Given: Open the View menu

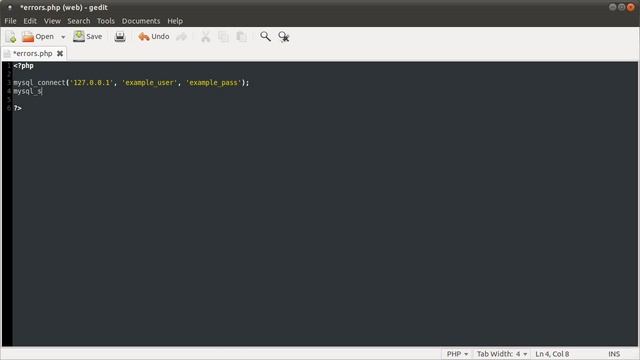Looking at the screenshot, I should pos(52,21).
